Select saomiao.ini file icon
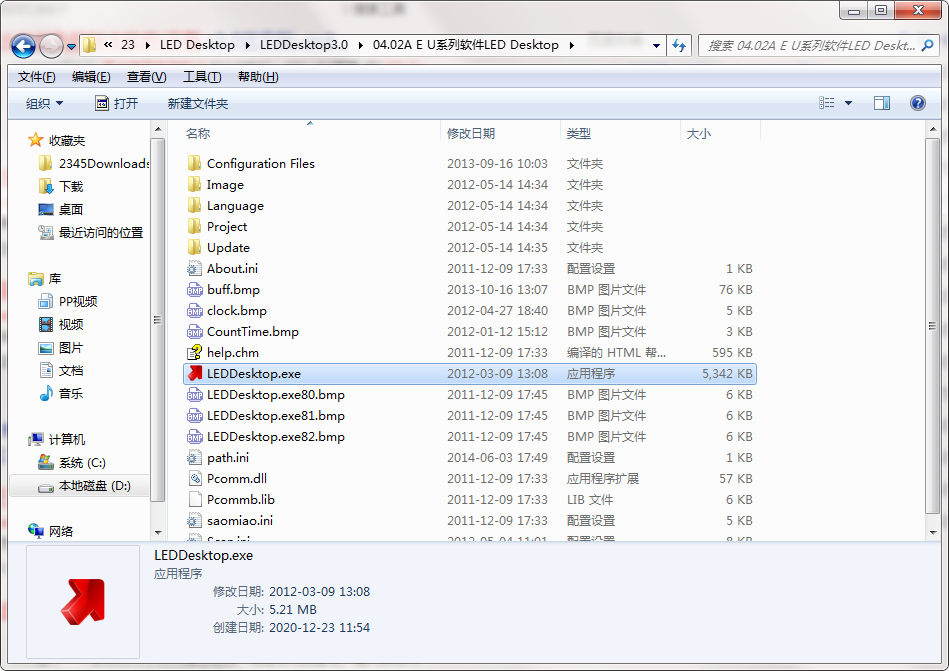The image size is (949, 671). click(194, 520)
